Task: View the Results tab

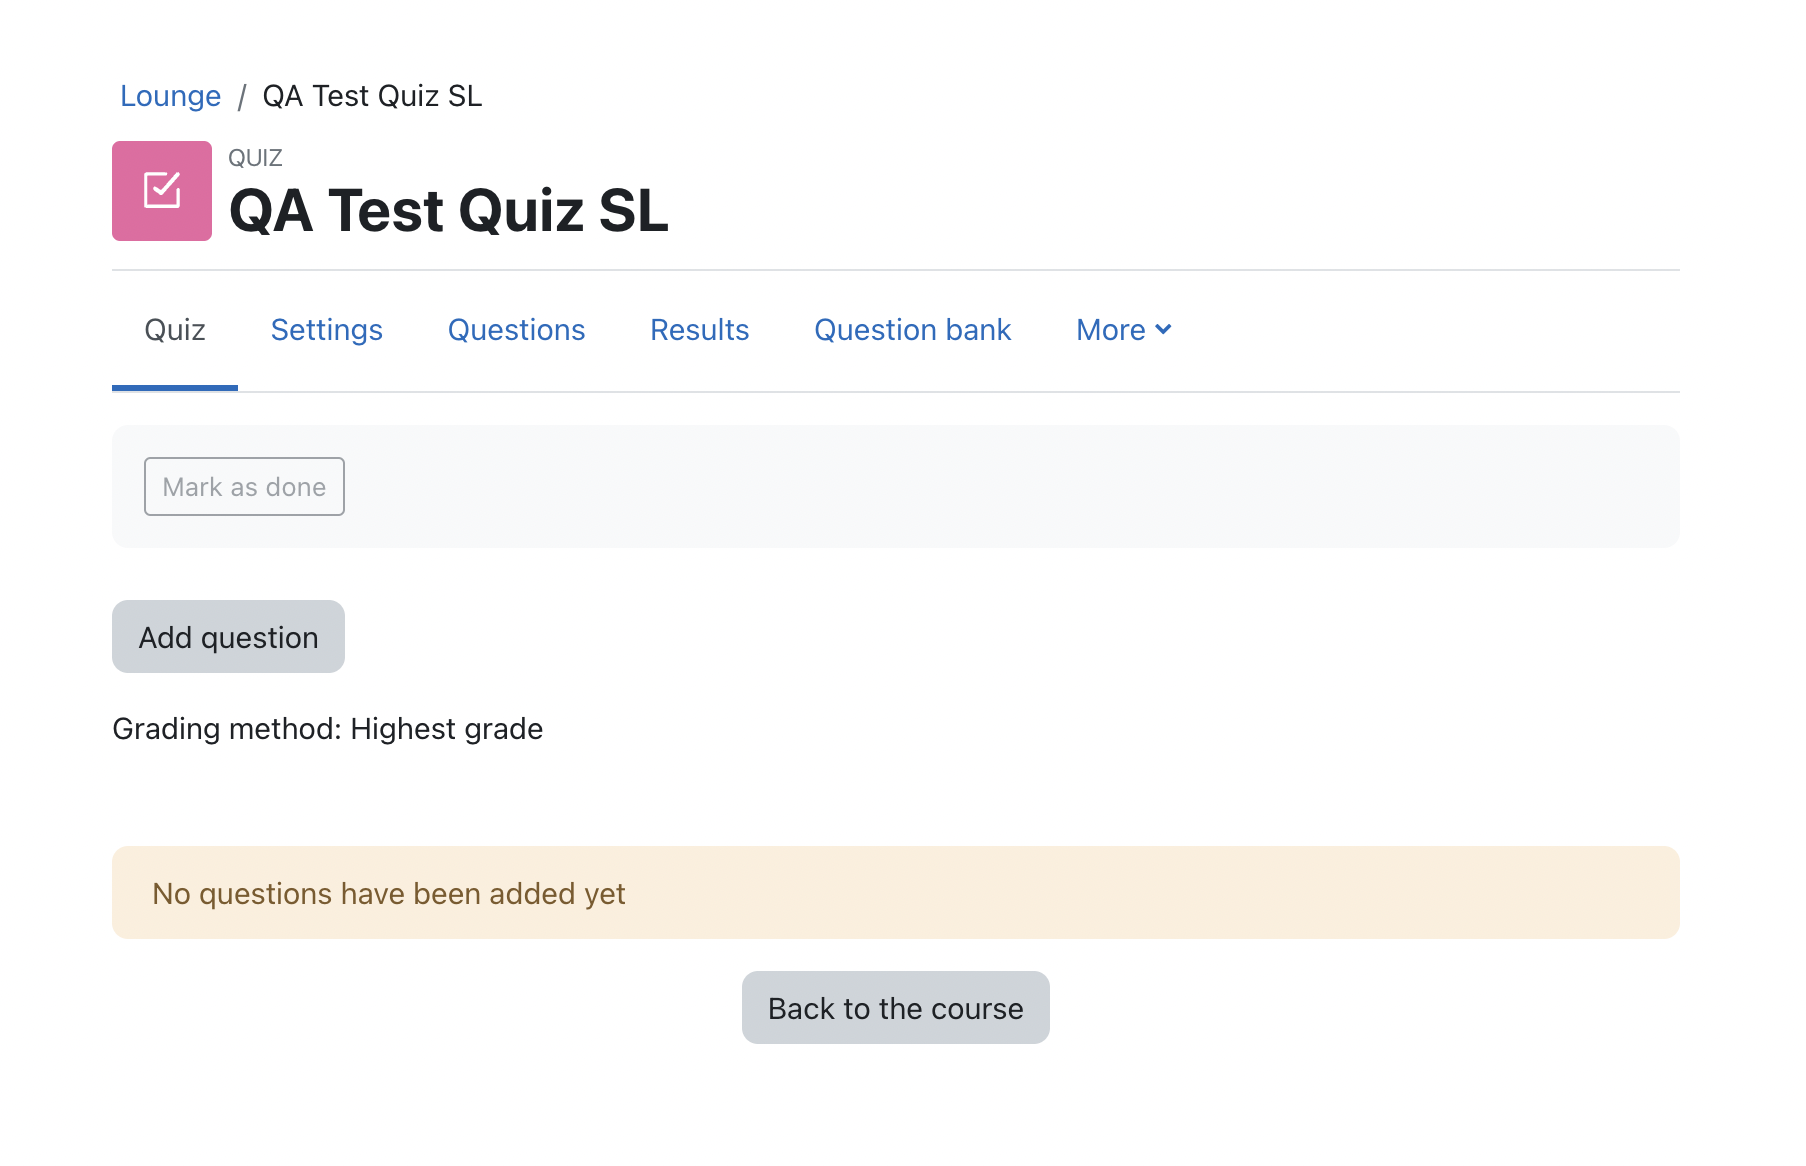Action: (x=700, y=330)
